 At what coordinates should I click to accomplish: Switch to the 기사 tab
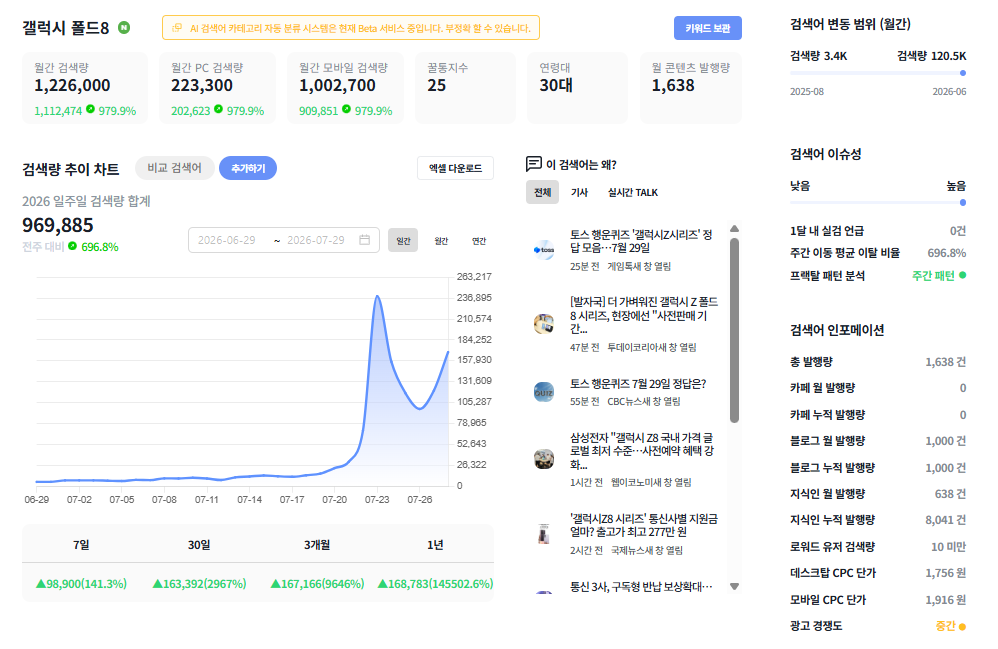(579, 192)
